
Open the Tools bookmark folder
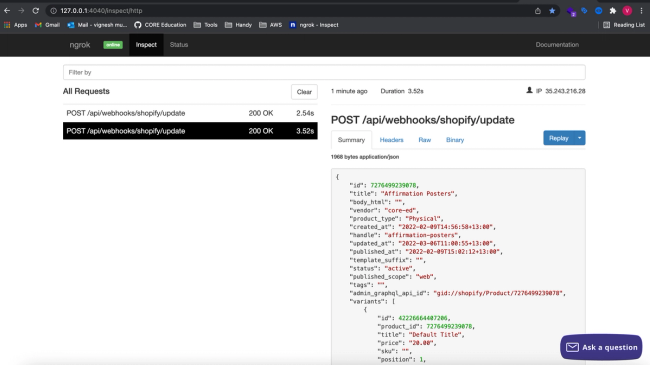point(206,25)
